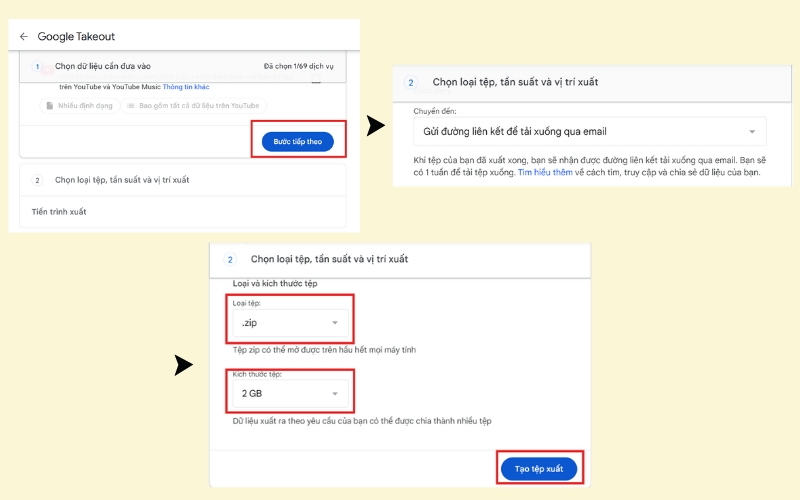This screenshot has width=800, height=500.
Task: Click the 'Tạo tệp xuất' button
Action: 538,469
